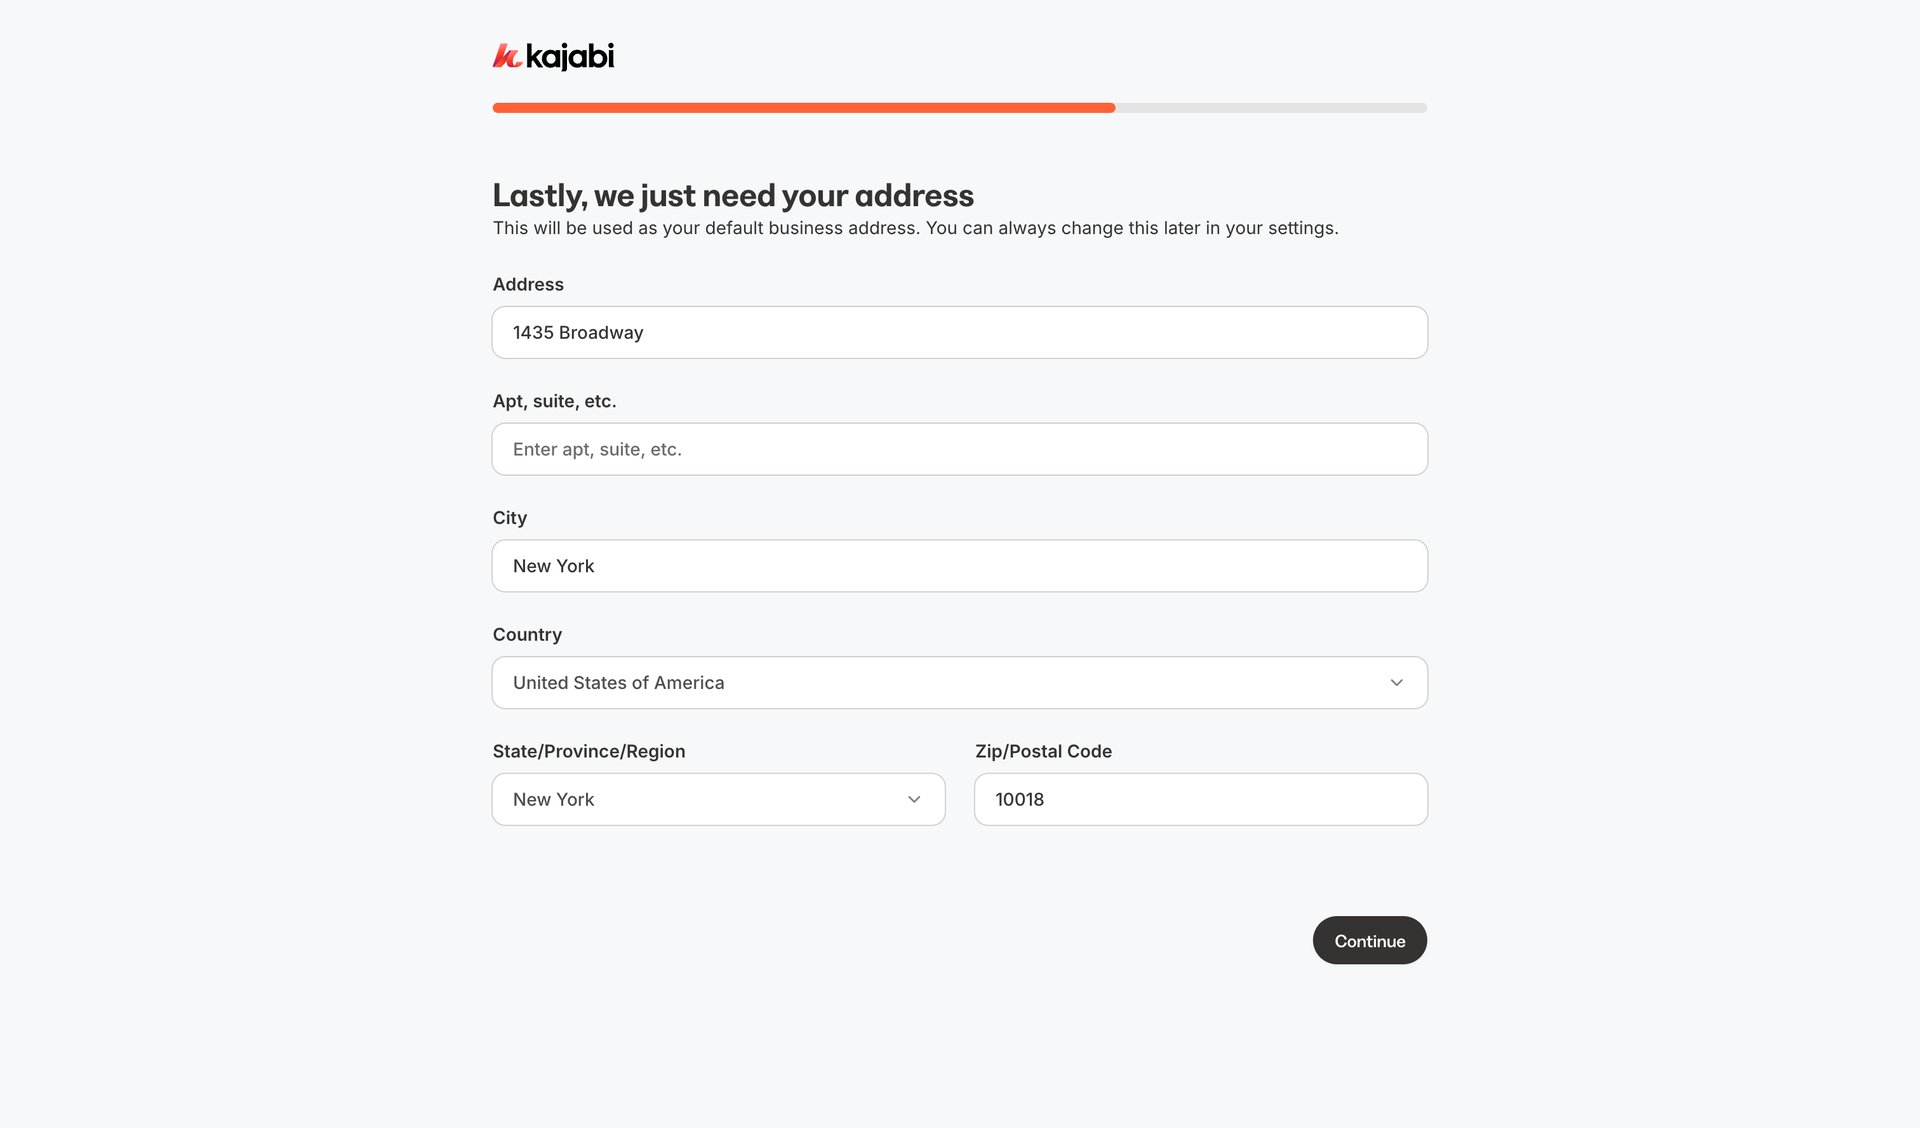Image resolution: width=1920 pixels, height=1128 pixels.
Task: Click the empty Apt, suite, etc. field
Action: (x=959, y=449)
